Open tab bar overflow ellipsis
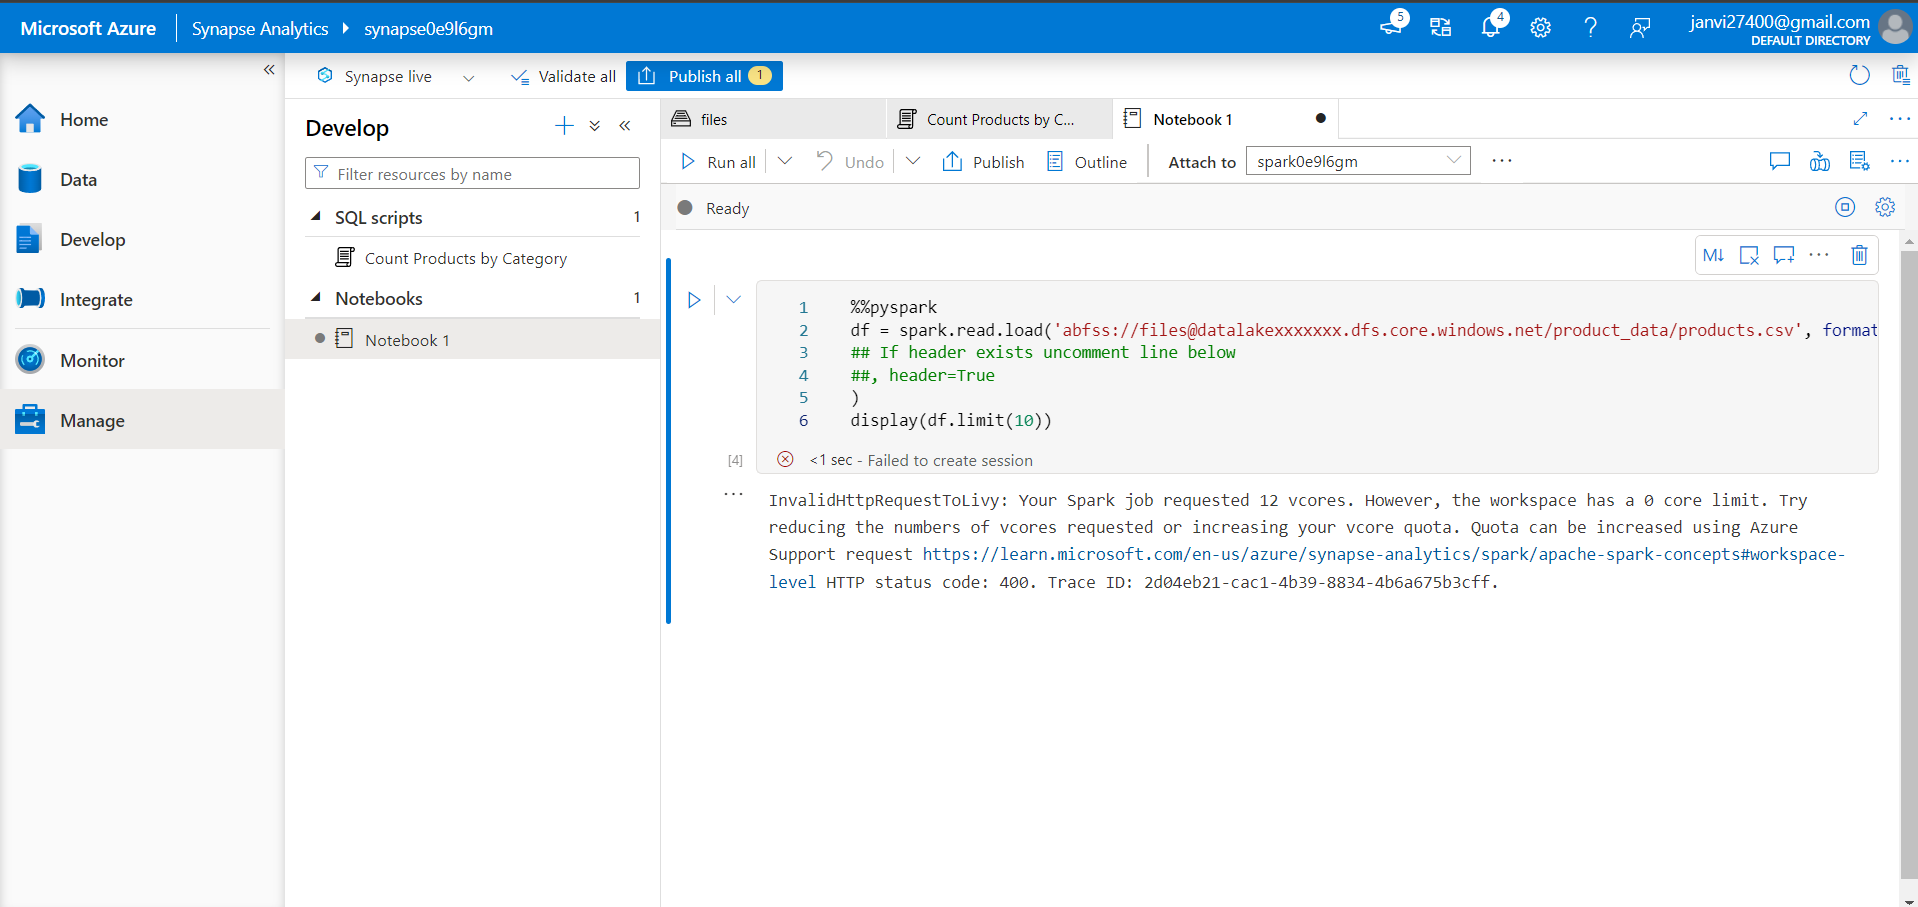The width and height of the screenshot is (1918, 907). point(1900,119)
